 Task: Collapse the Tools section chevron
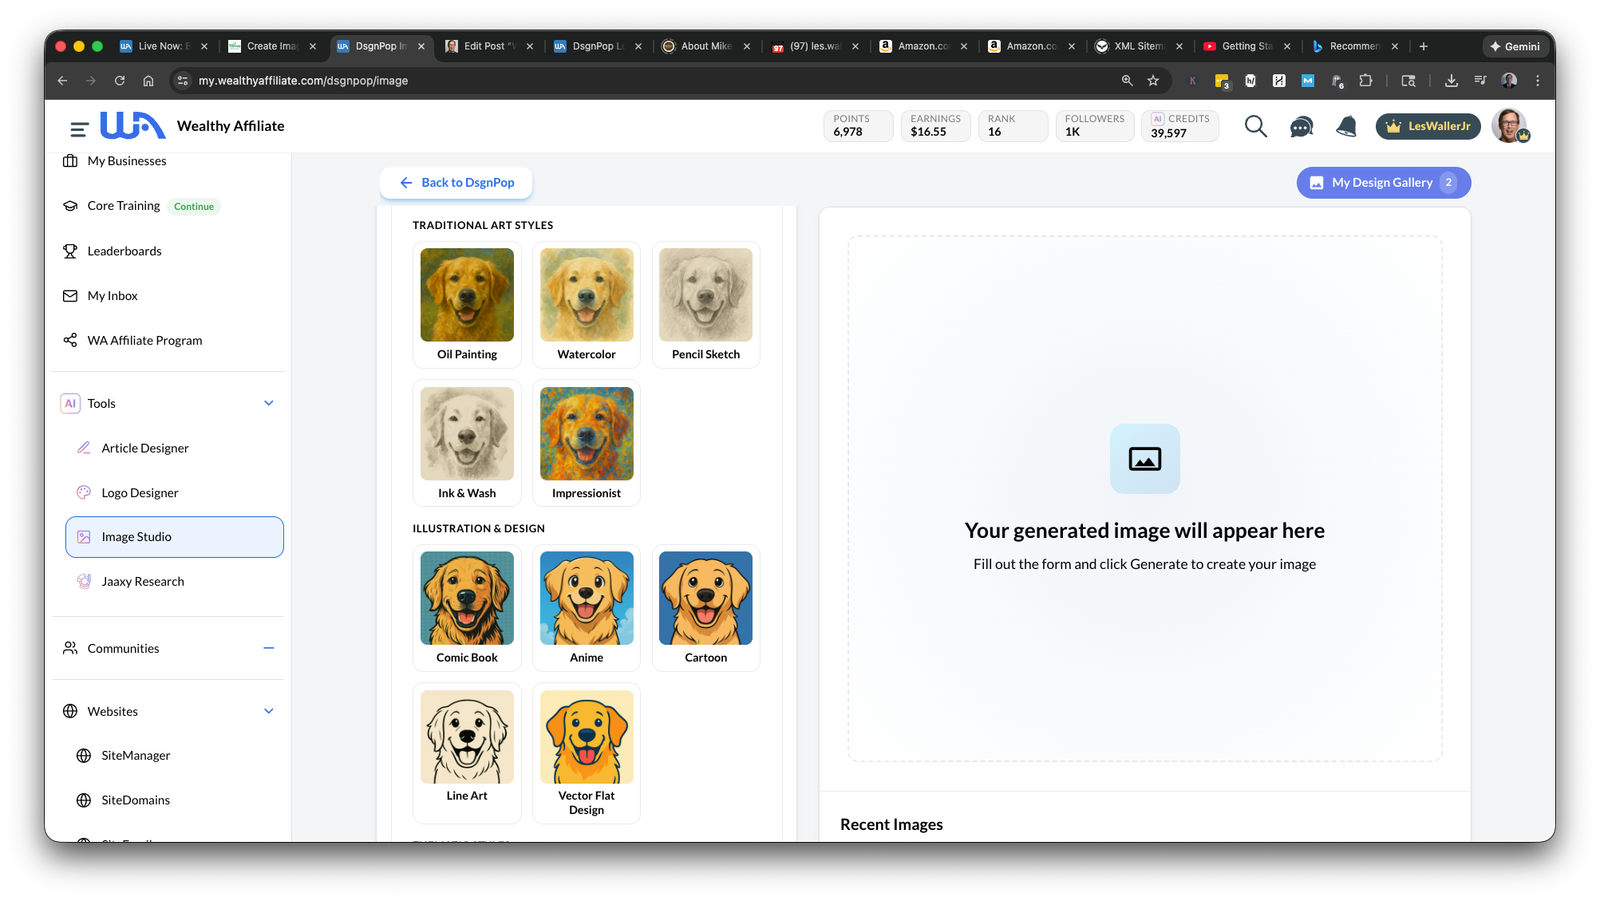pyautogui.click(x=268, y=403)
